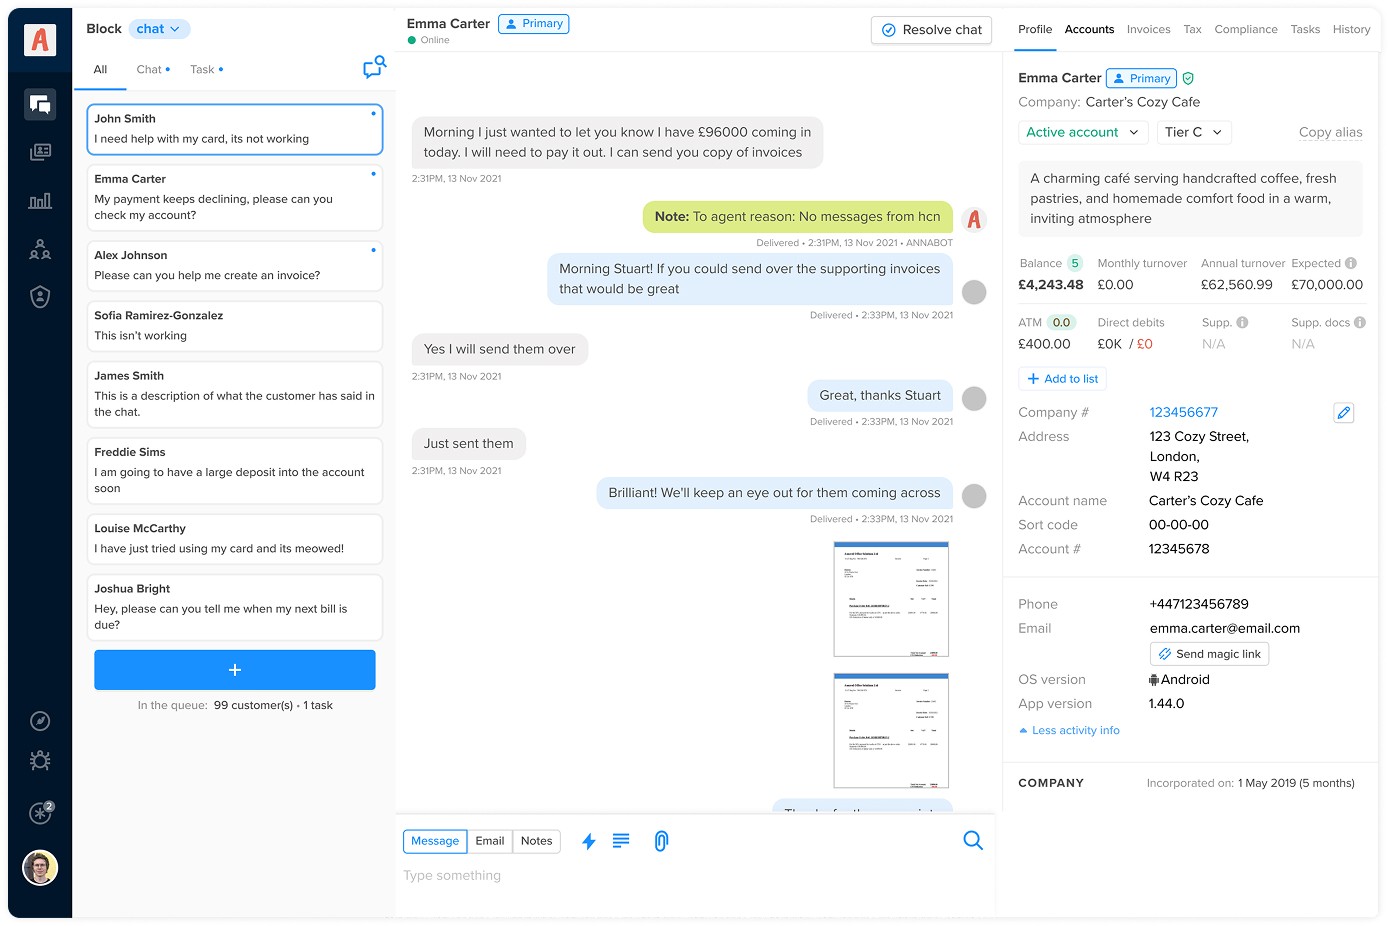The width and height of the screenshot is (1389, 926).
Task: Select the Email composer tab
Action: click(x=490, y=841)
